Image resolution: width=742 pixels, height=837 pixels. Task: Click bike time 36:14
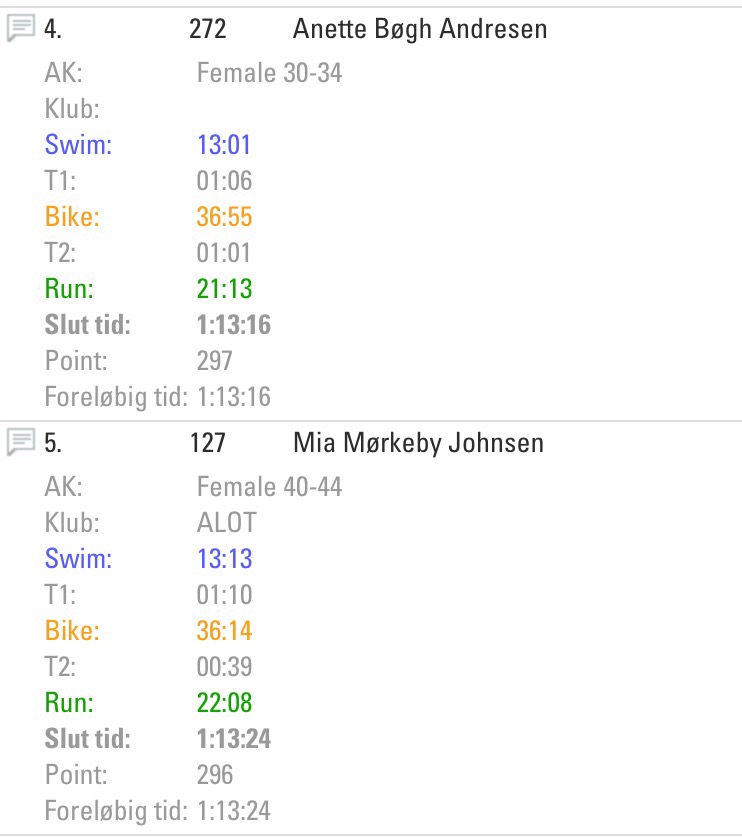(224, 631)
